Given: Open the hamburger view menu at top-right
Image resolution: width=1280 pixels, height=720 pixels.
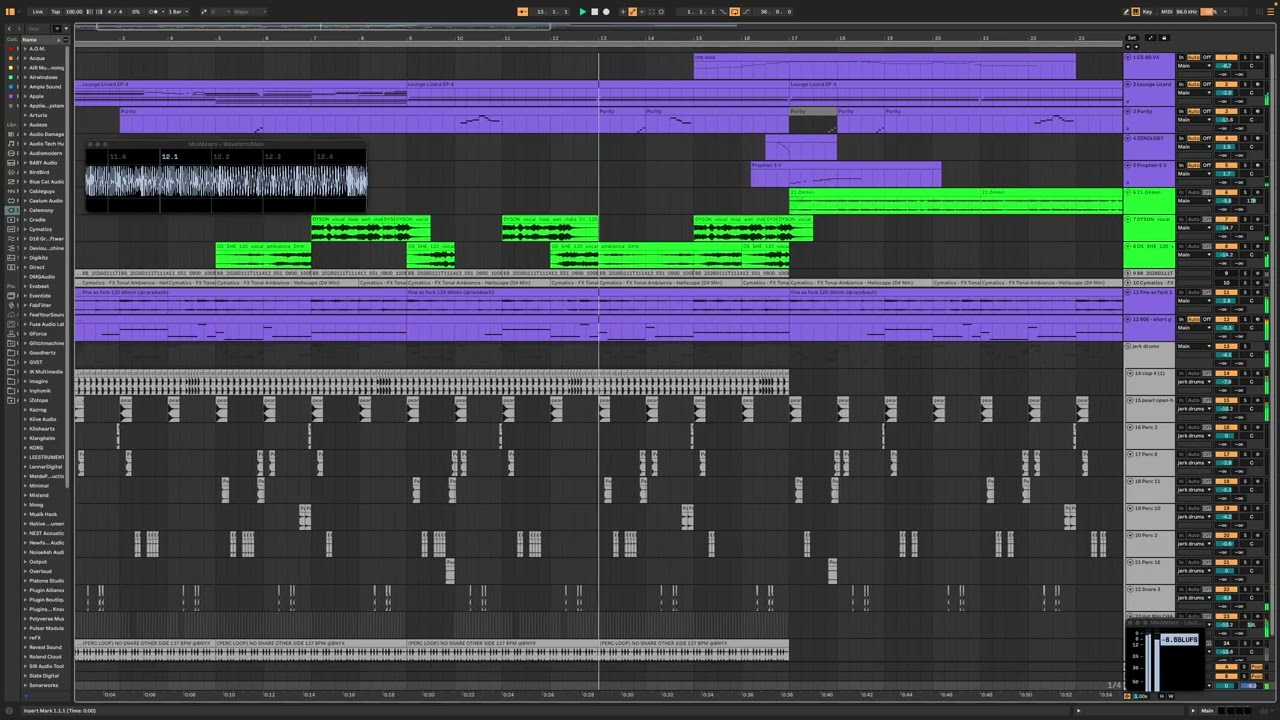Looking at the screenshot, I should (1270, 12).
